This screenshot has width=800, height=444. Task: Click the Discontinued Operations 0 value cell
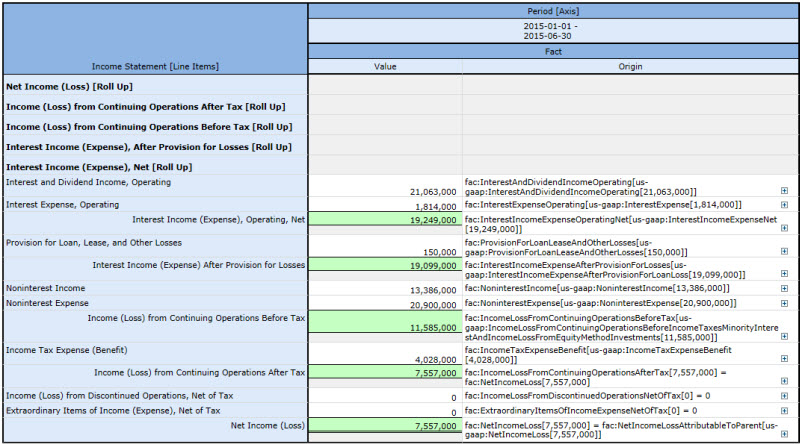tap(385, 396)
